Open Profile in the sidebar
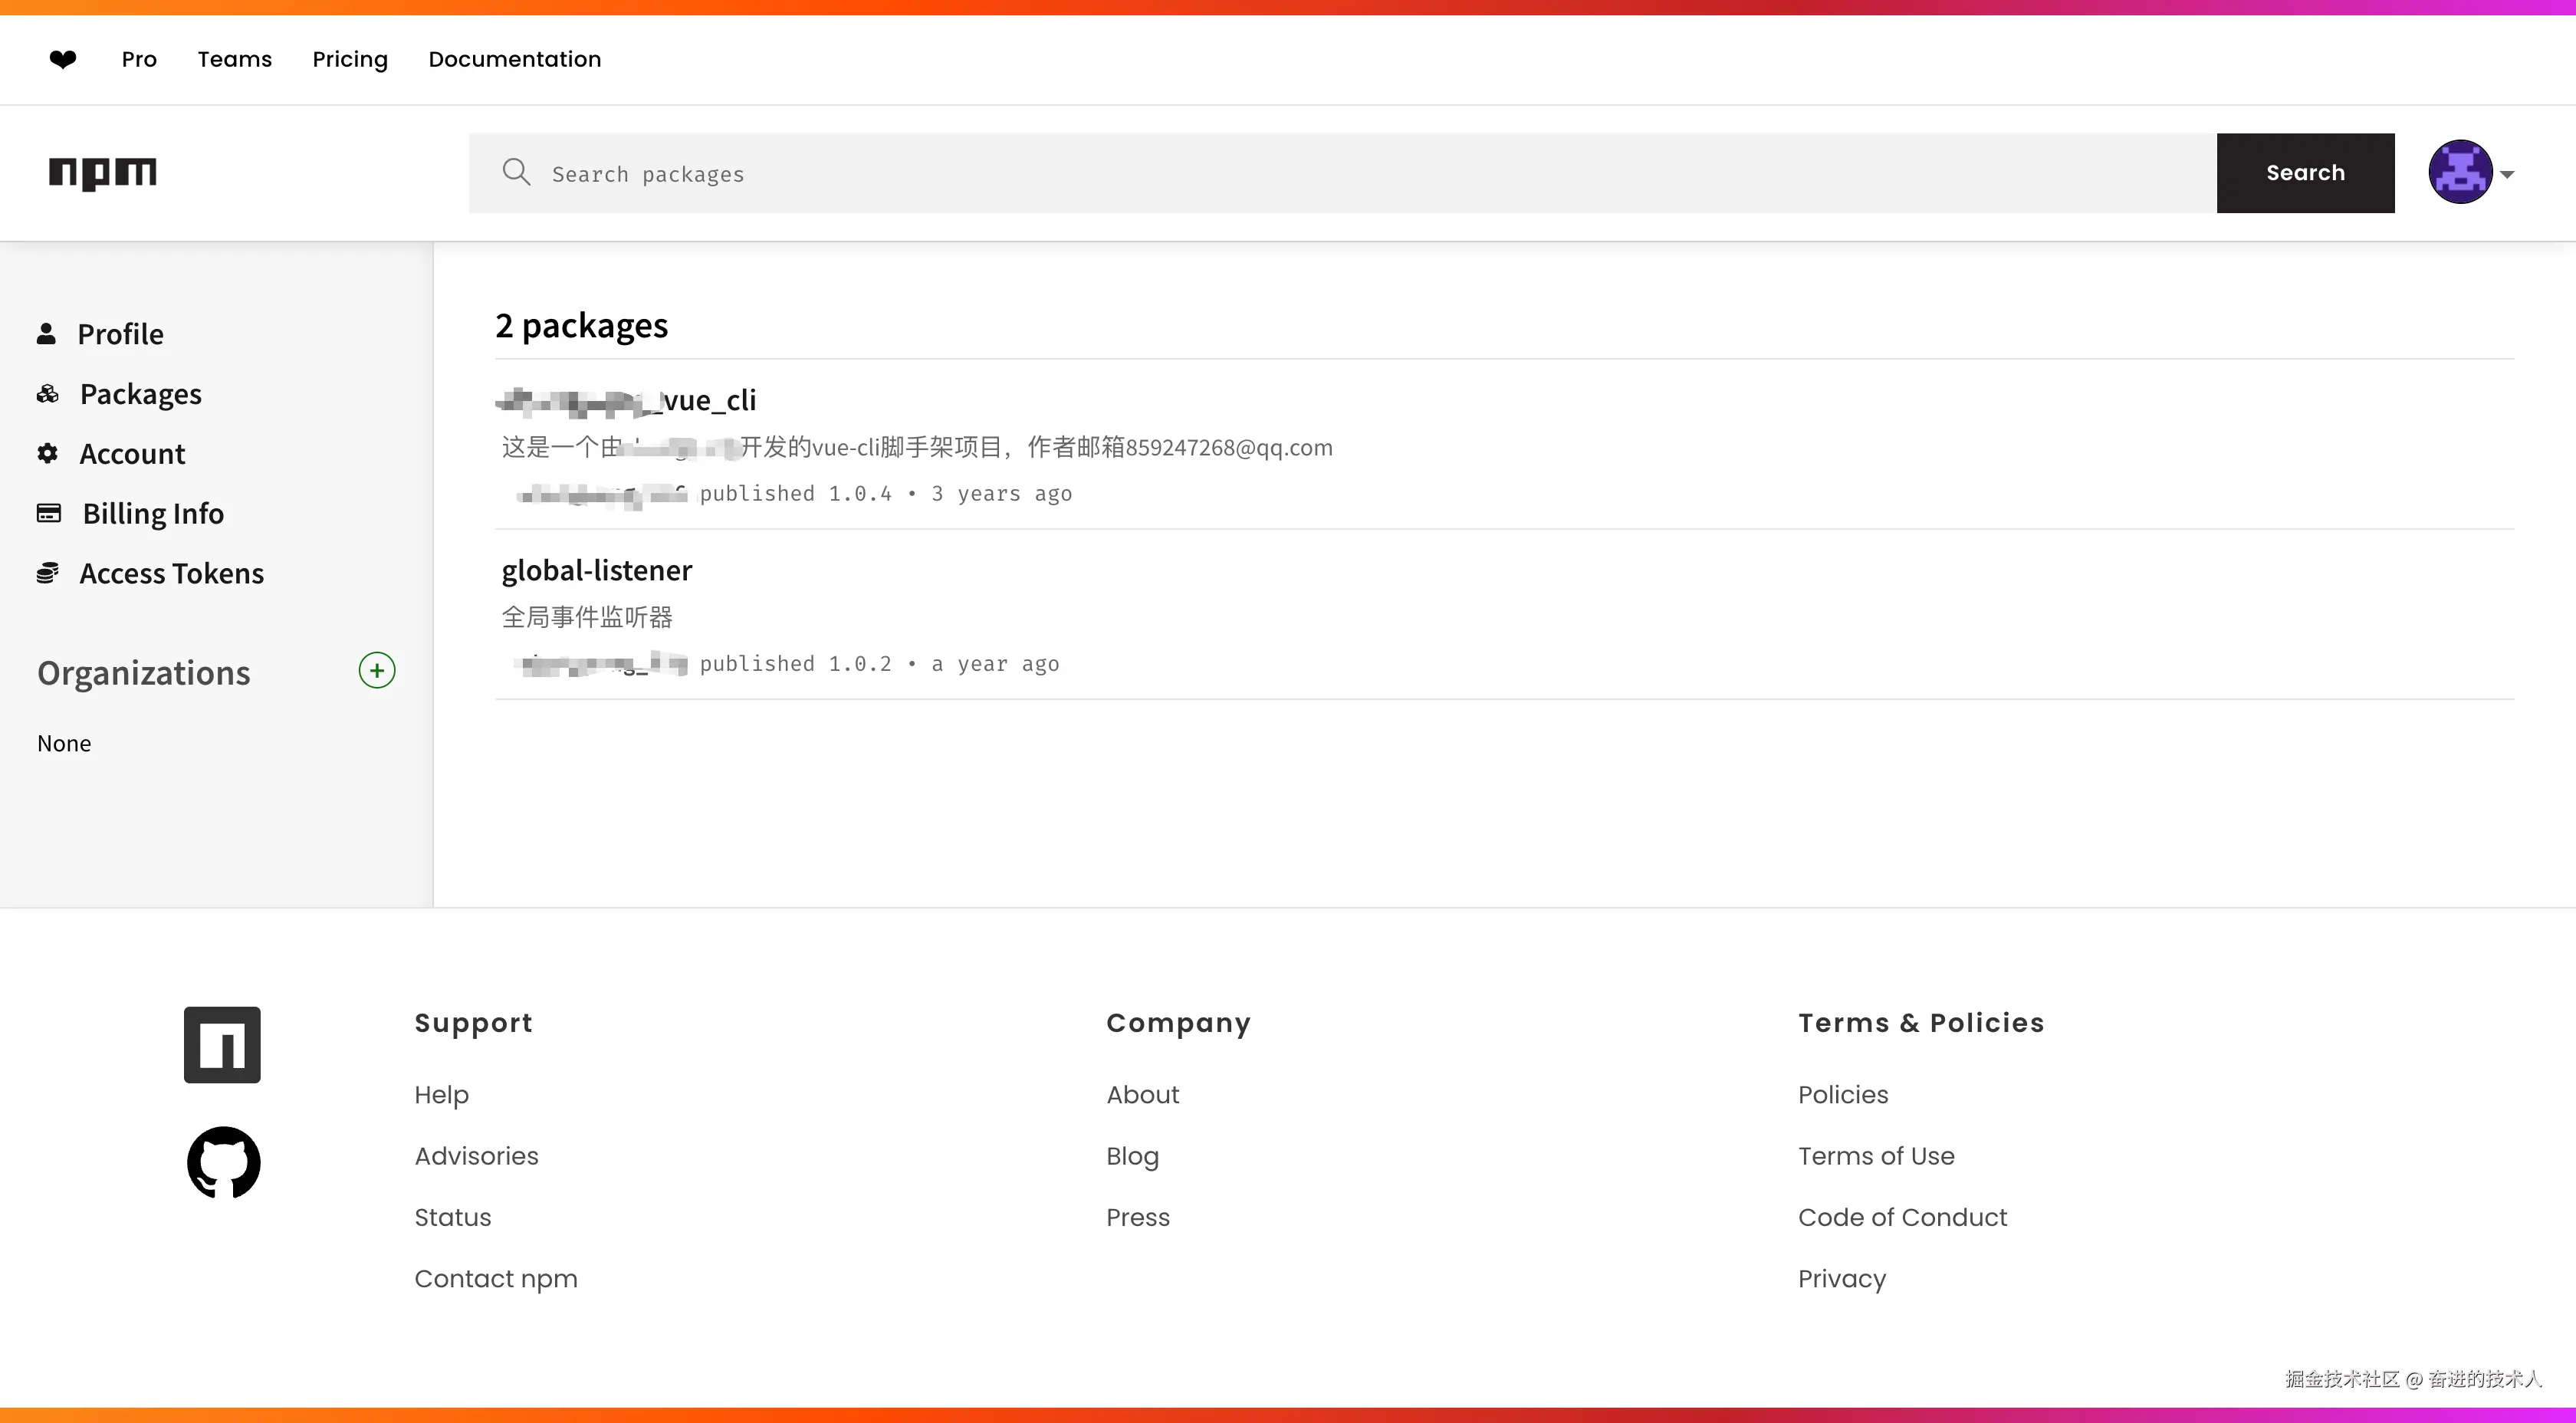Viewport: 2576px width, 1423px height. (120, 334)
